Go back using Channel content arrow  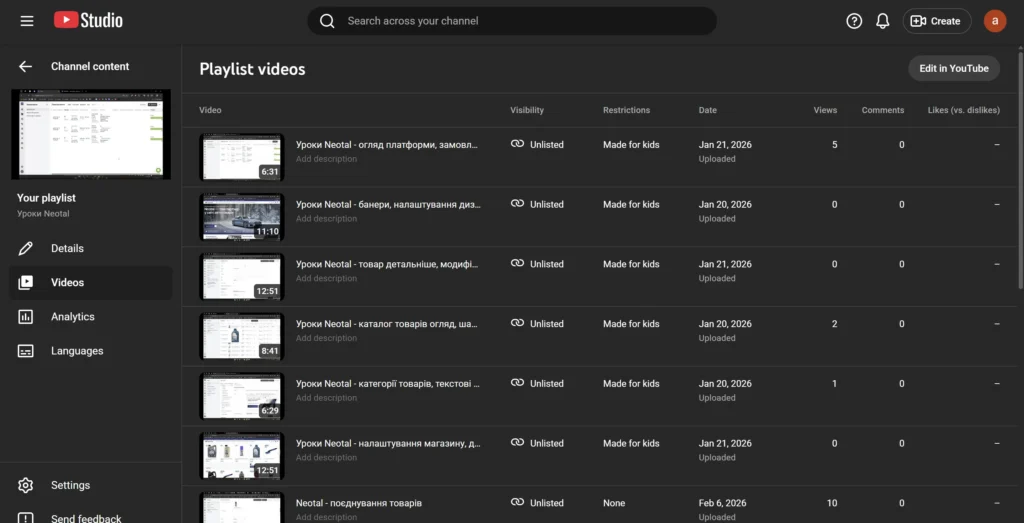pos(26,66)
